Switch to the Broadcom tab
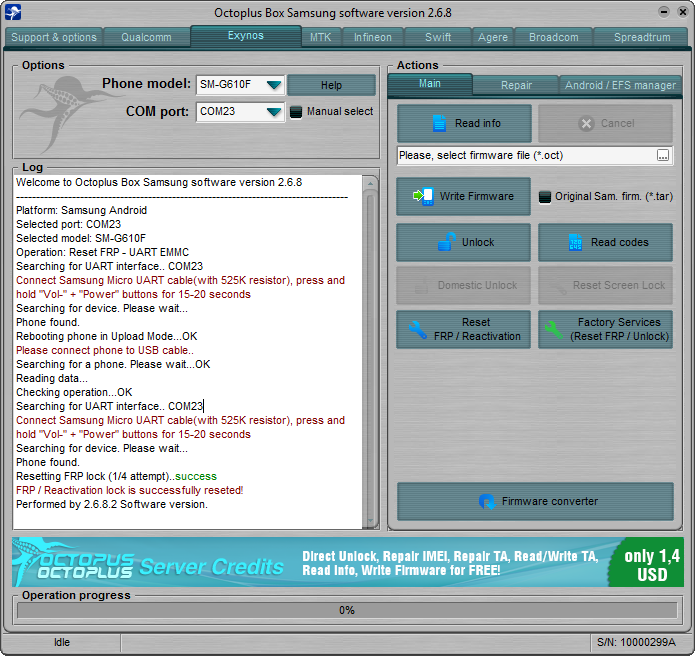The width and height of the screenshot is (695, 656). (x=554, y=37)
